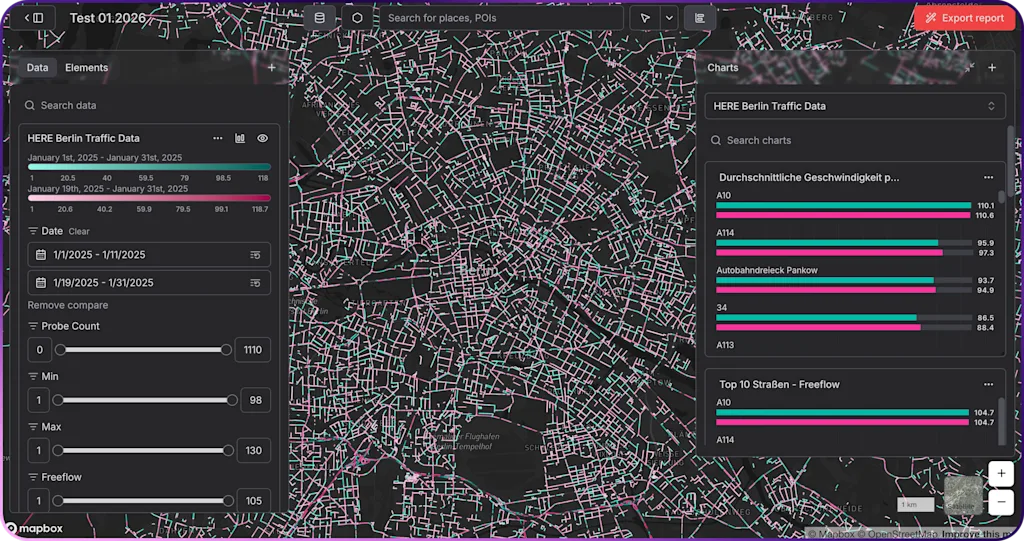Viewport: 1024px width, 541px height.
Task: Switch to the Elements tab
Action: click(x=86, y=68)
